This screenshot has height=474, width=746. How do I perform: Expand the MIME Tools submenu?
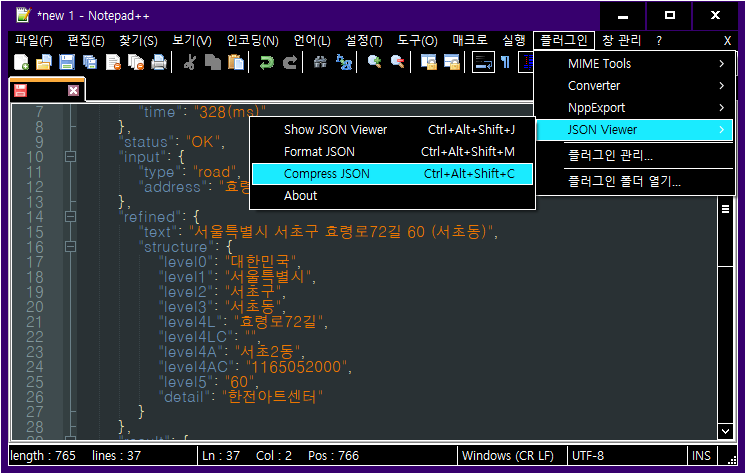[x=635, y=64]
